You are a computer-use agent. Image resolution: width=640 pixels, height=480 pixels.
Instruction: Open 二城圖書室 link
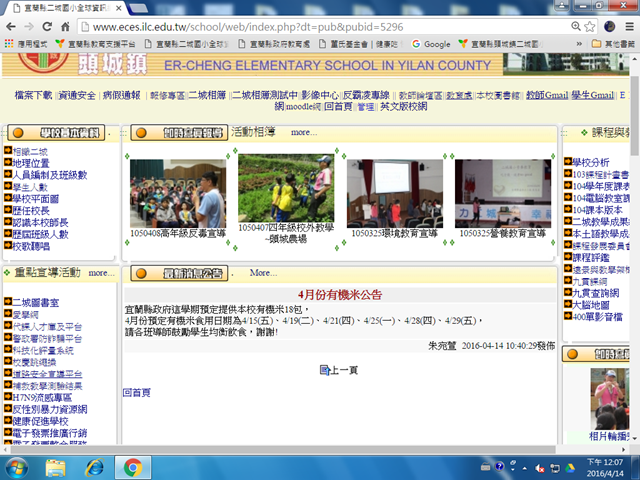point(36,303)
